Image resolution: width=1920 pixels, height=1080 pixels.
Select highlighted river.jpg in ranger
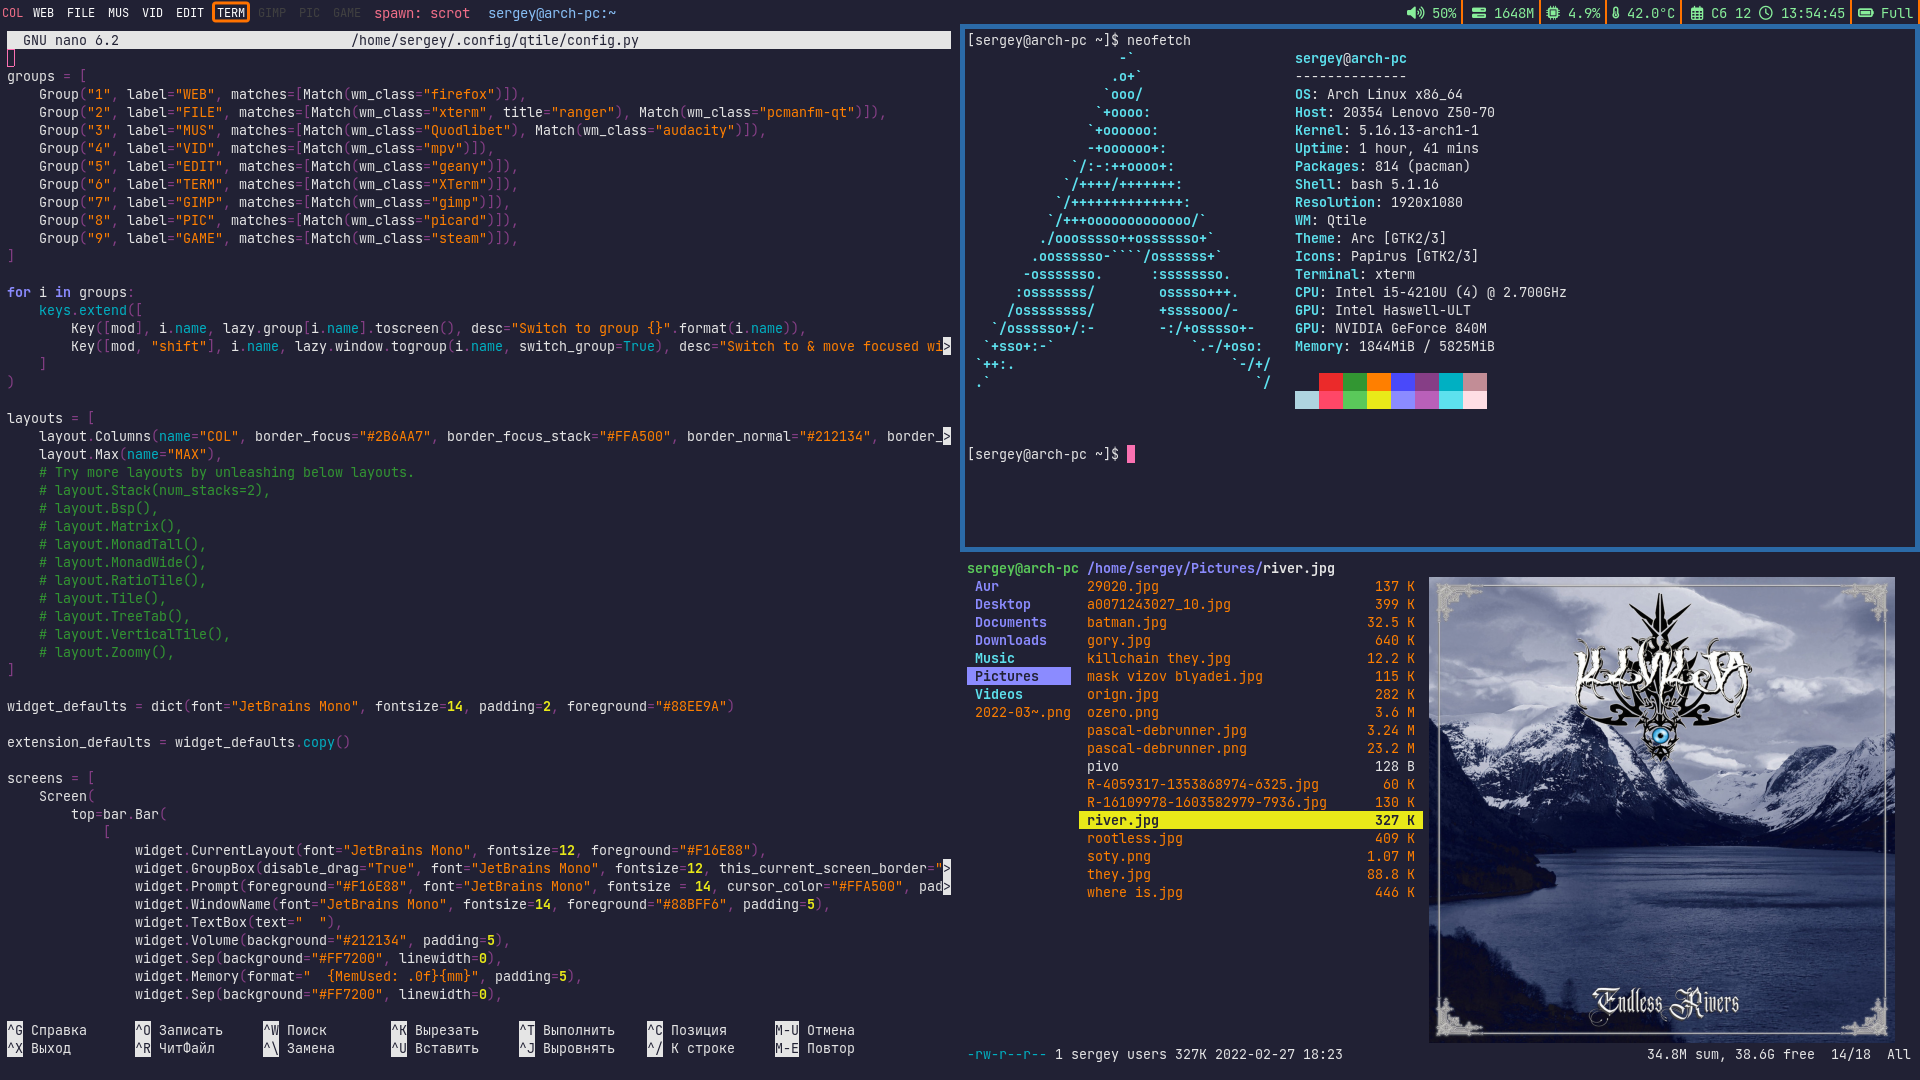click(1251, 820)
